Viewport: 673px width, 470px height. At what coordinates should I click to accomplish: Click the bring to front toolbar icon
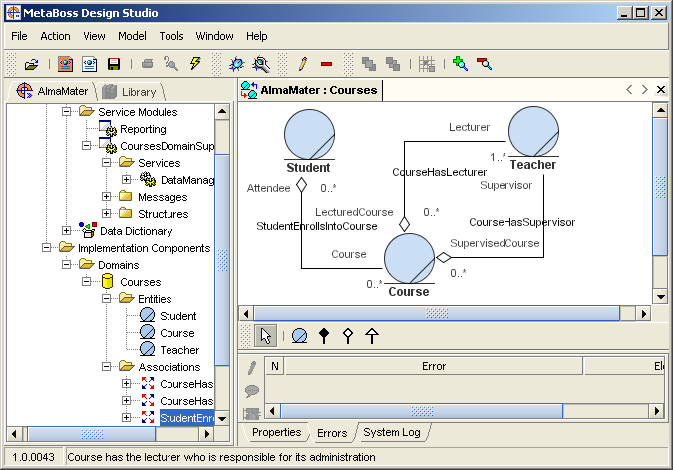[369, 64]
